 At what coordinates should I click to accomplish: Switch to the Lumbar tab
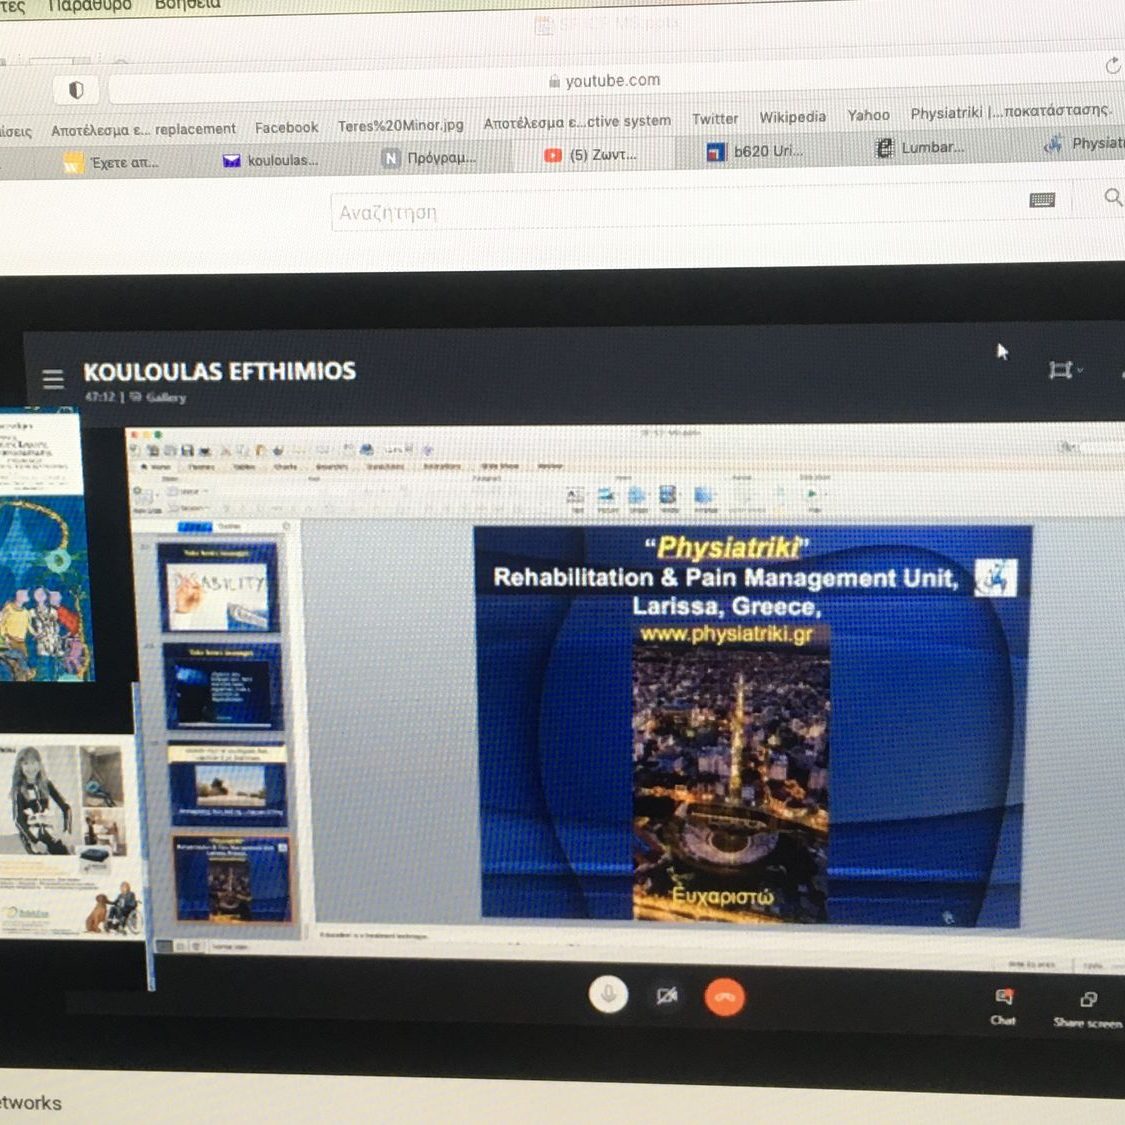pyautogui.click(x=921, y=148)
